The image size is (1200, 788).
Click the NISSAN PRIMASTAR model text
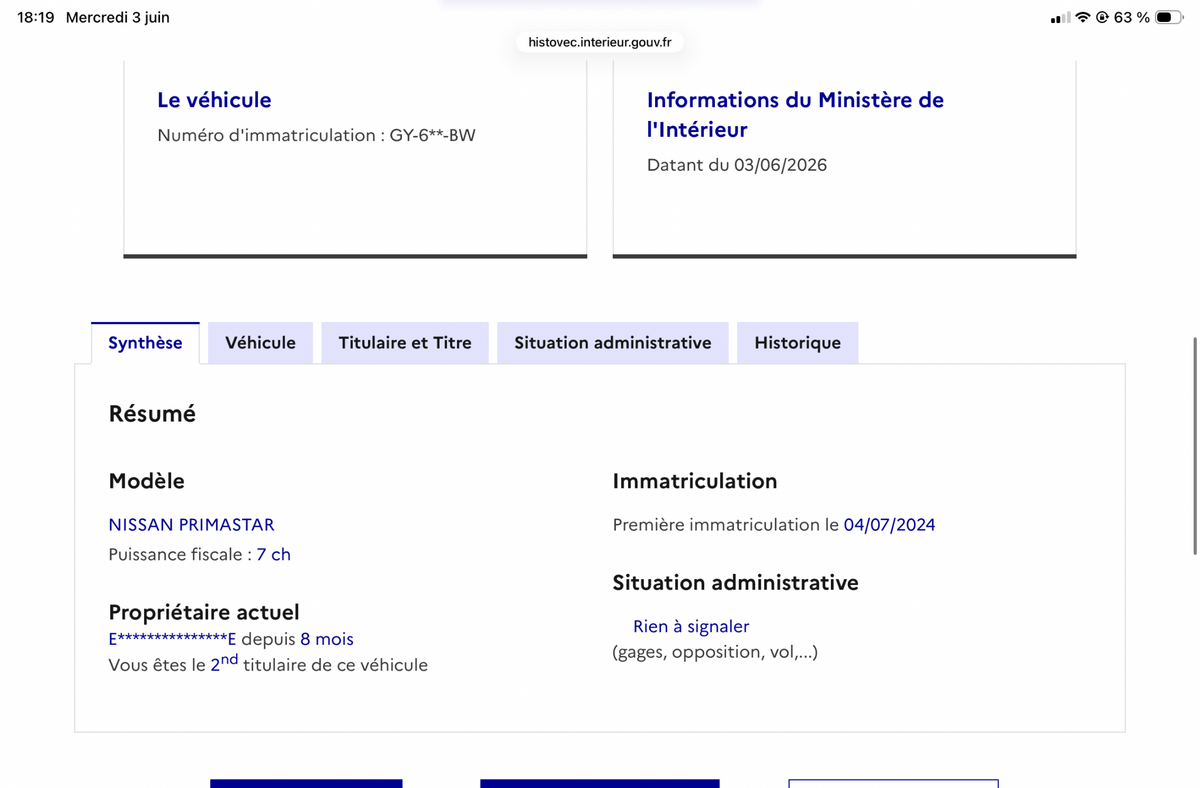(x=191, y=524)
